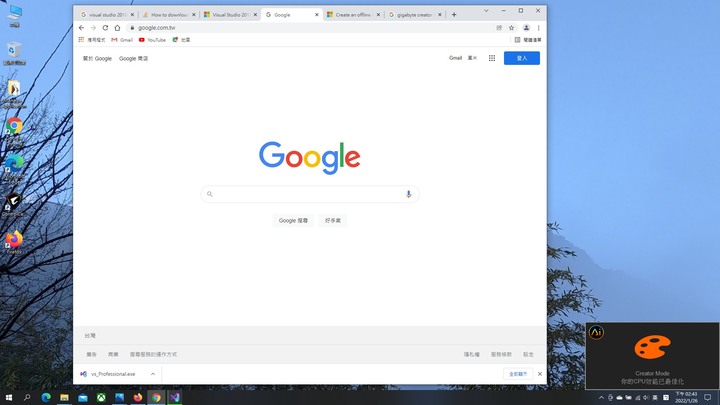Close the 'gigabyte creator' tab

tap(440, 15)
